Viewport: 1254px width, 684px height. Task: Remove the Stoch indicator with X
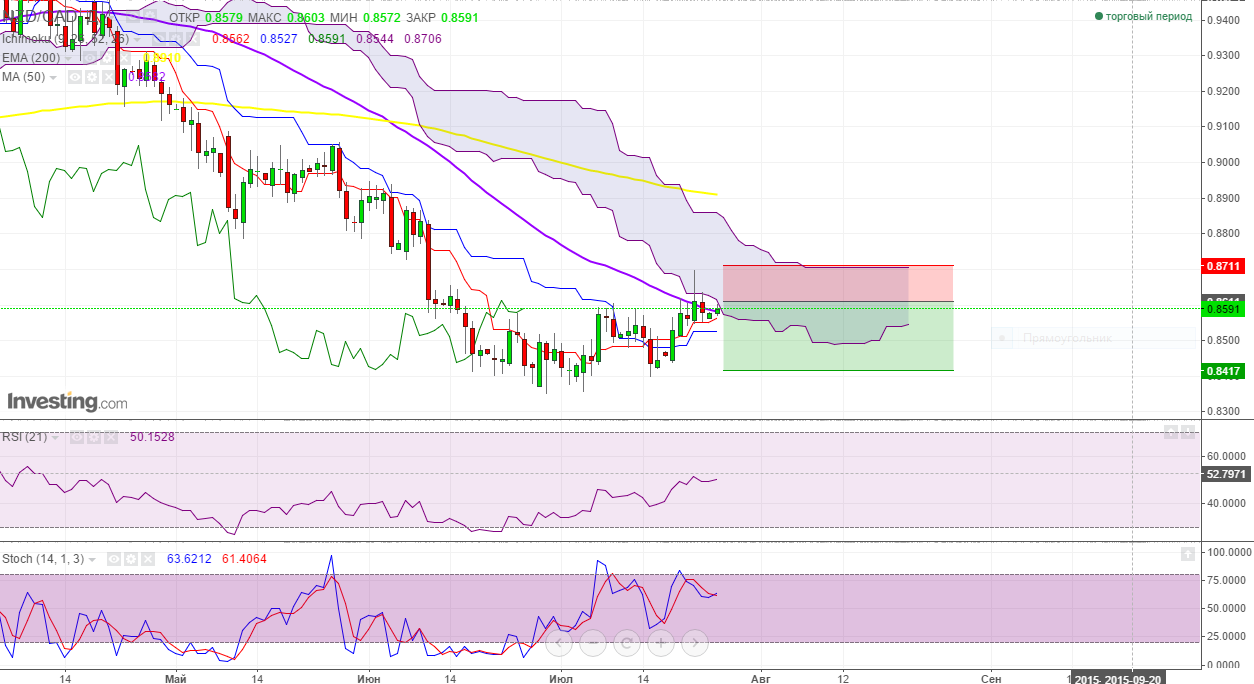point(148,559)
